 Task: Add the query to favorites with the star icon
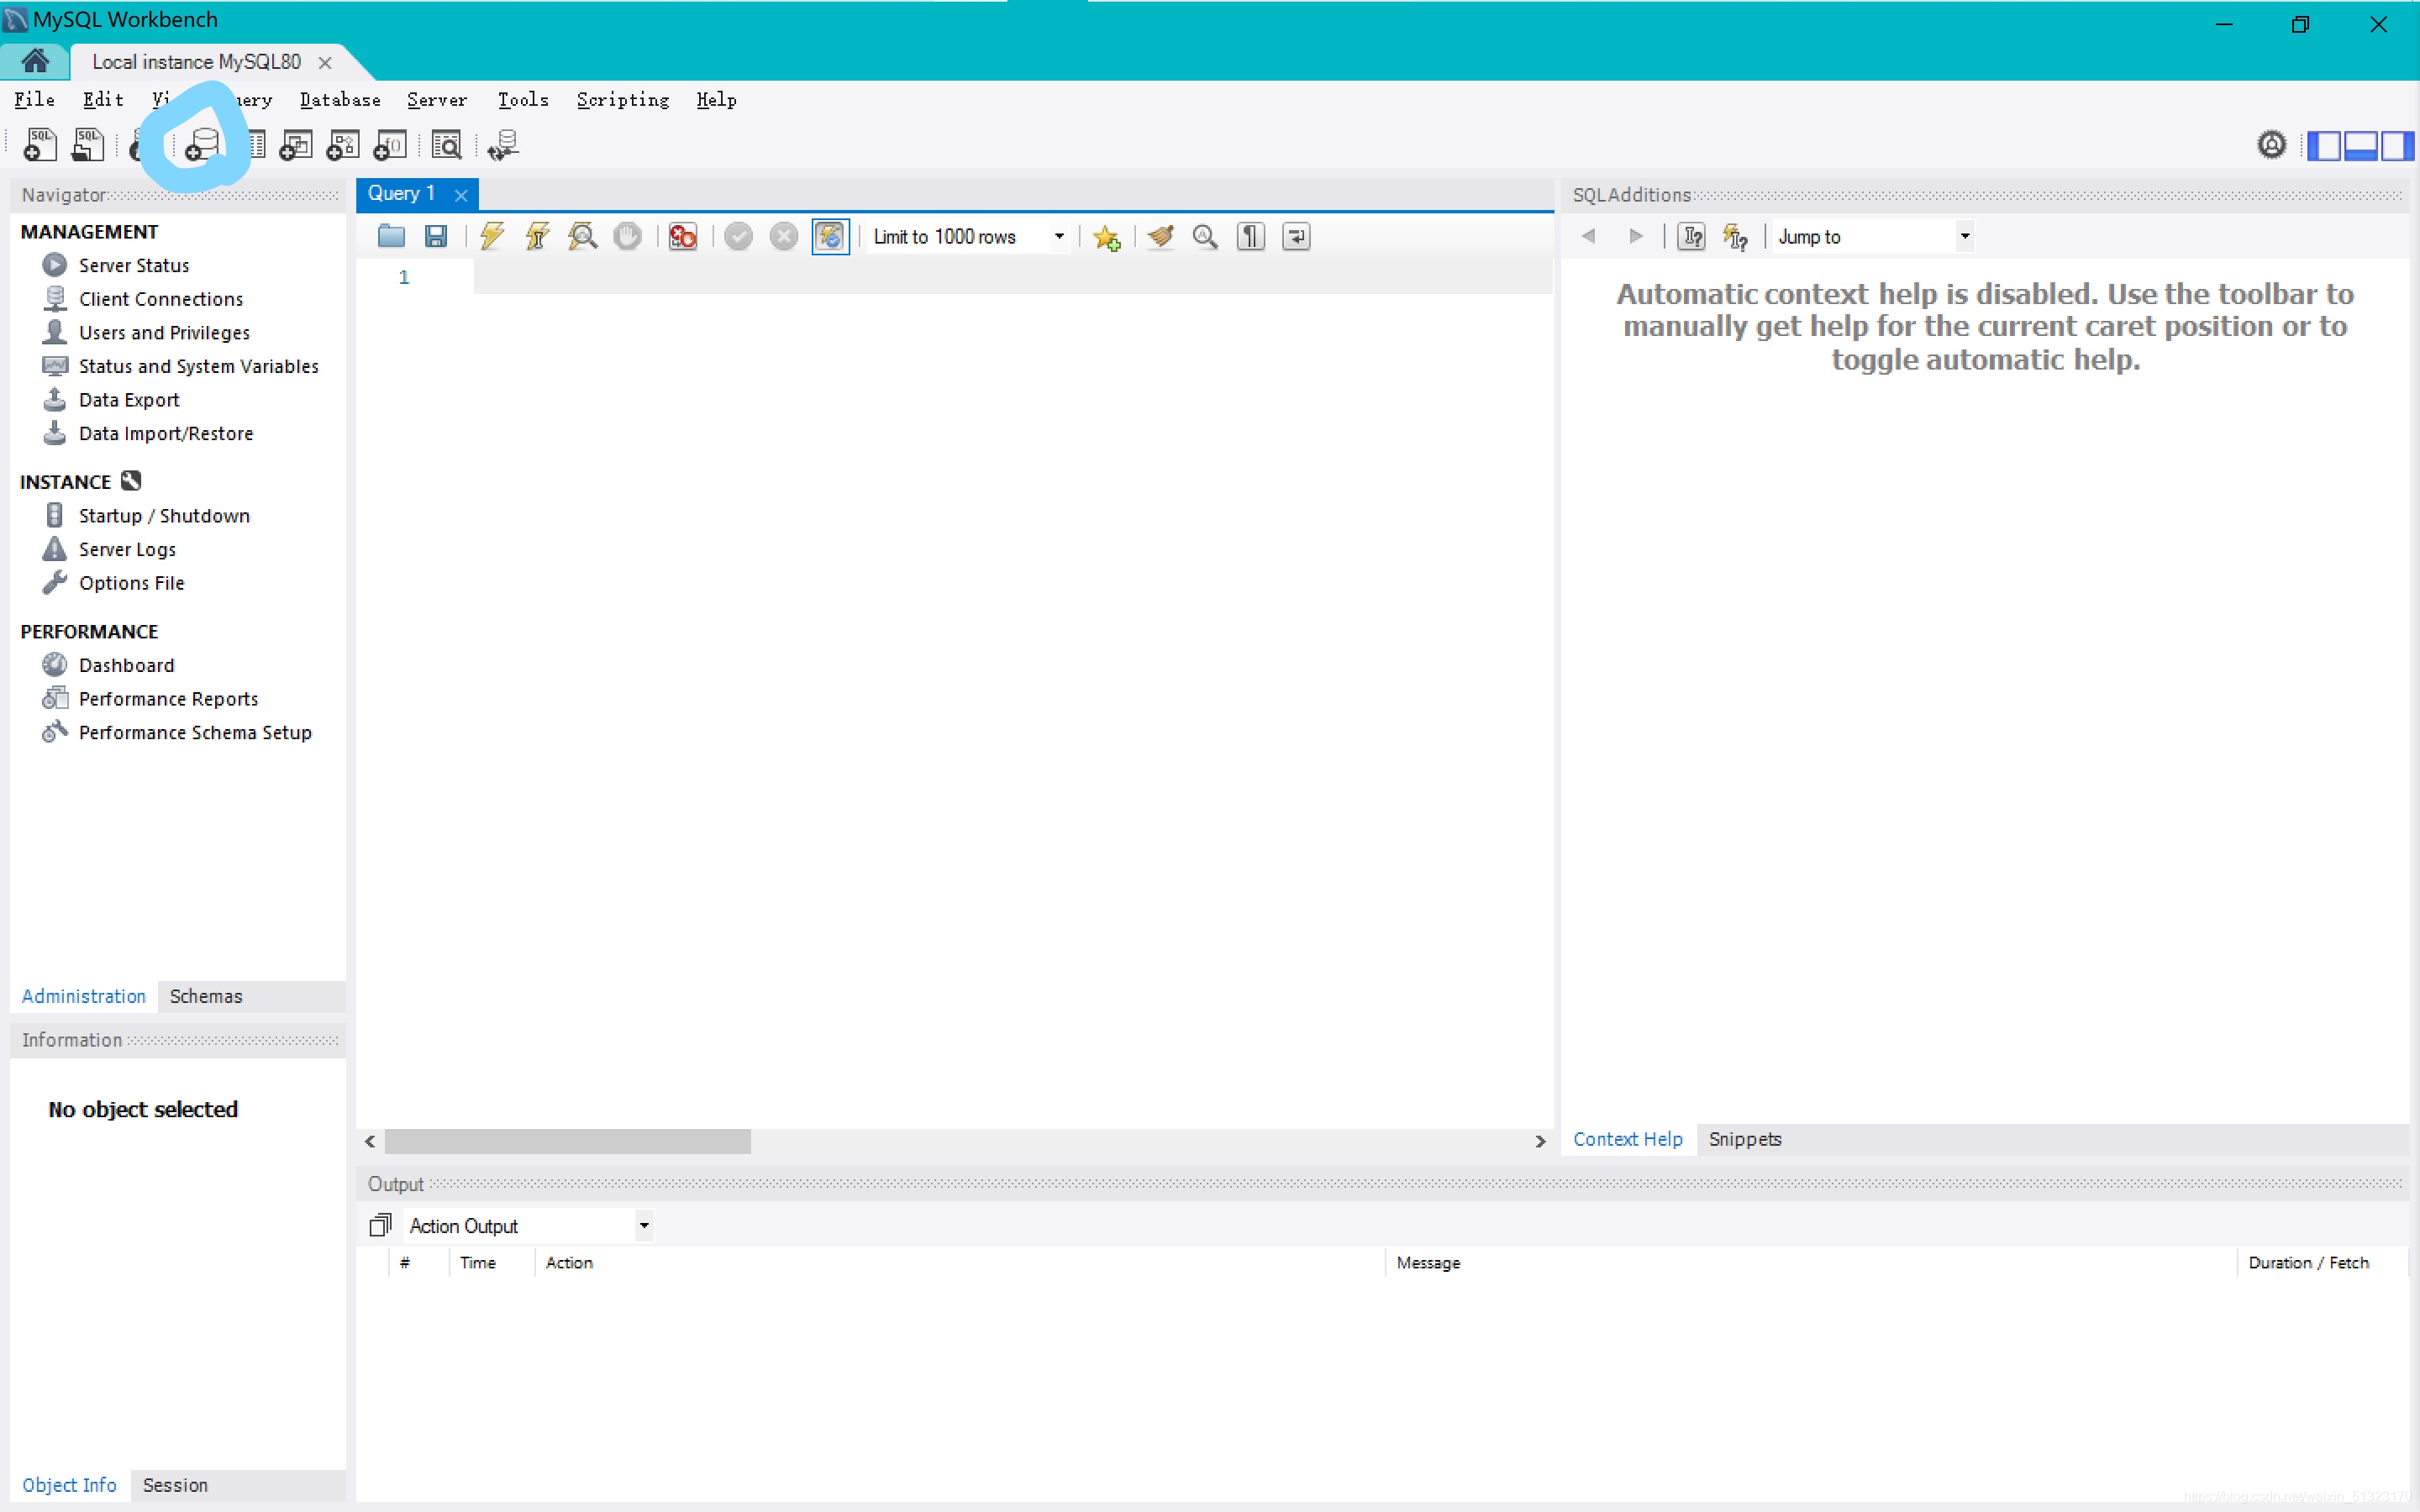click(x=1106, y=237)
